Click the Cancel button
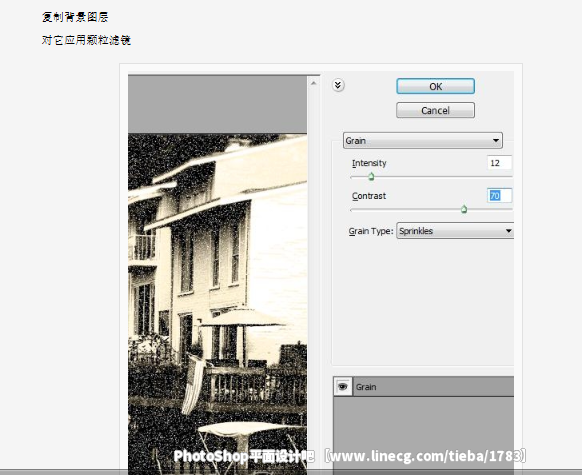This screenshot has height=475, width=582. tap(435, 110)
